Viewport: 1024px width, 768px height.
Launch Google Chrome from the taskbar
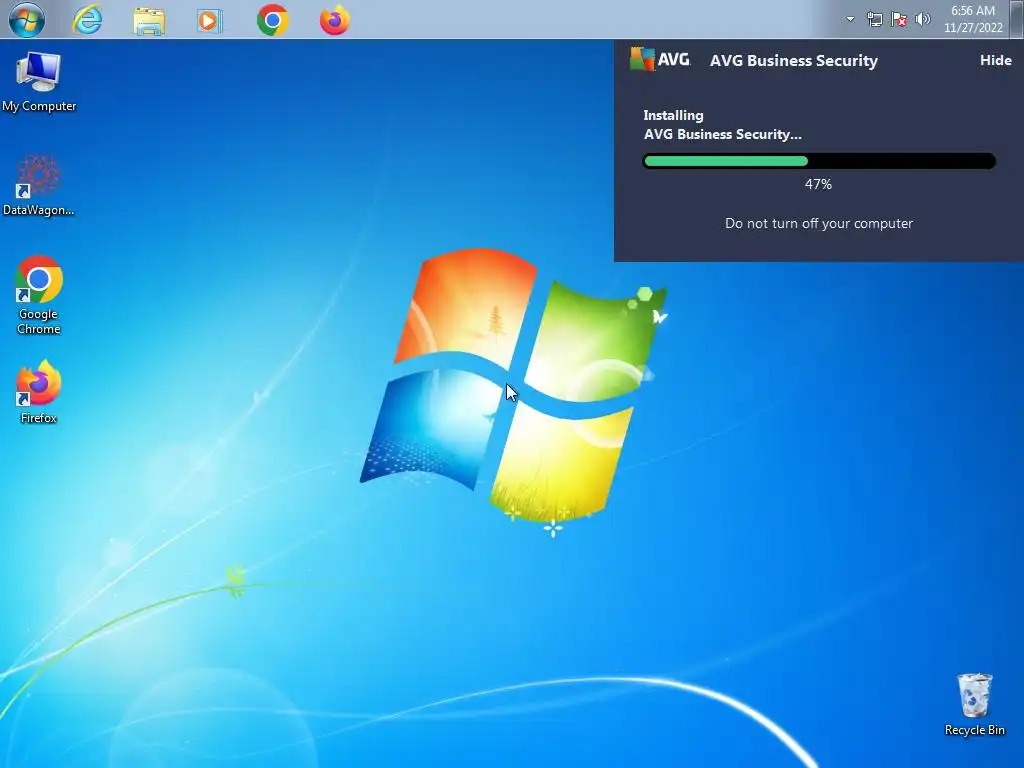pos(272,20)
